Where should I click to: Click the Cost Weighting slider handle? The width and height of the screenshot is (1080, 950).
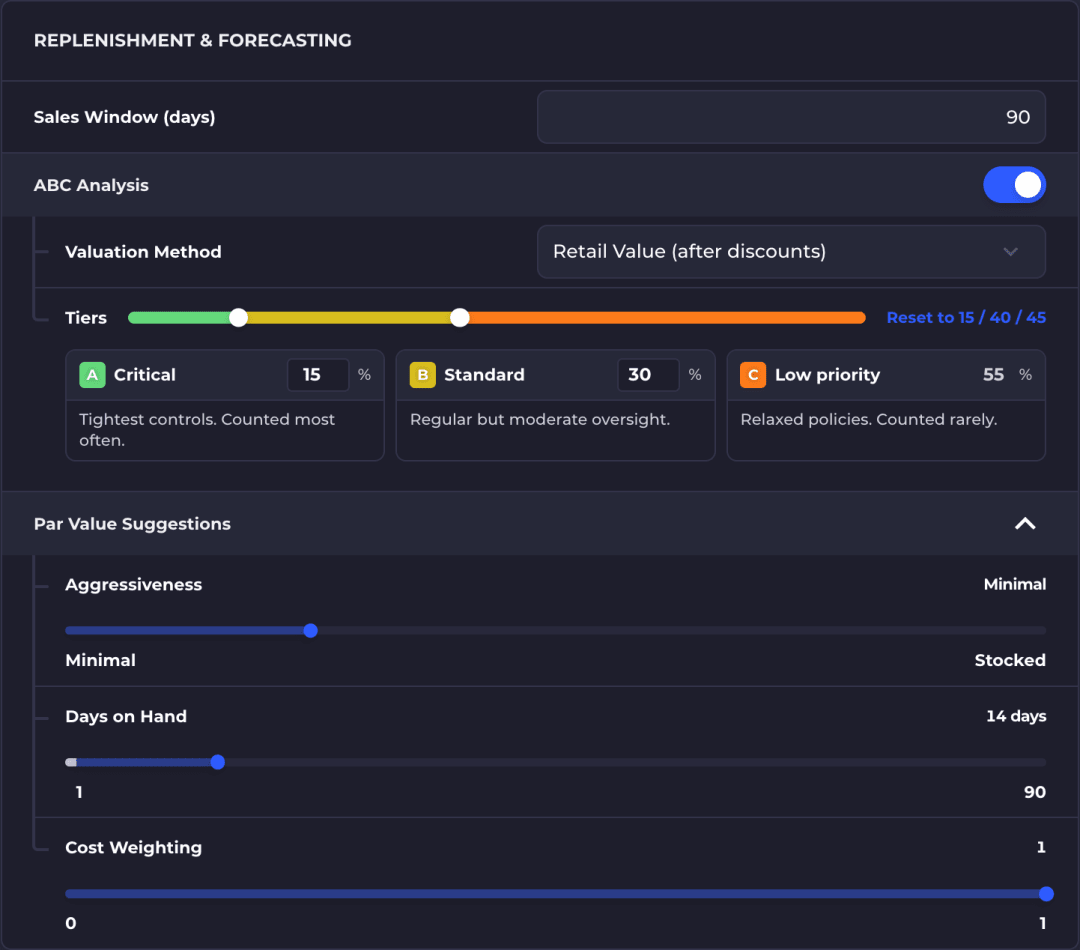pyautogui.click(x=1046, y=894)
